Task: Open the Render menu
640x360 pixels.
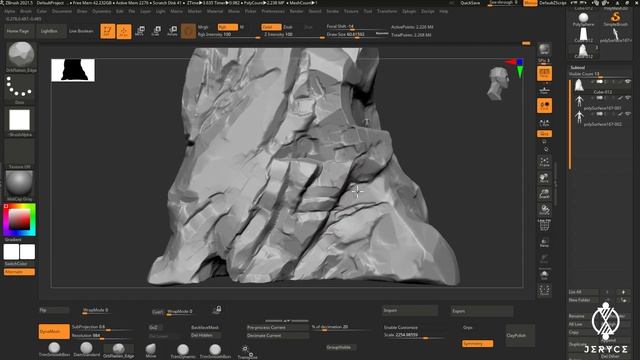Action: coord(296,11)
